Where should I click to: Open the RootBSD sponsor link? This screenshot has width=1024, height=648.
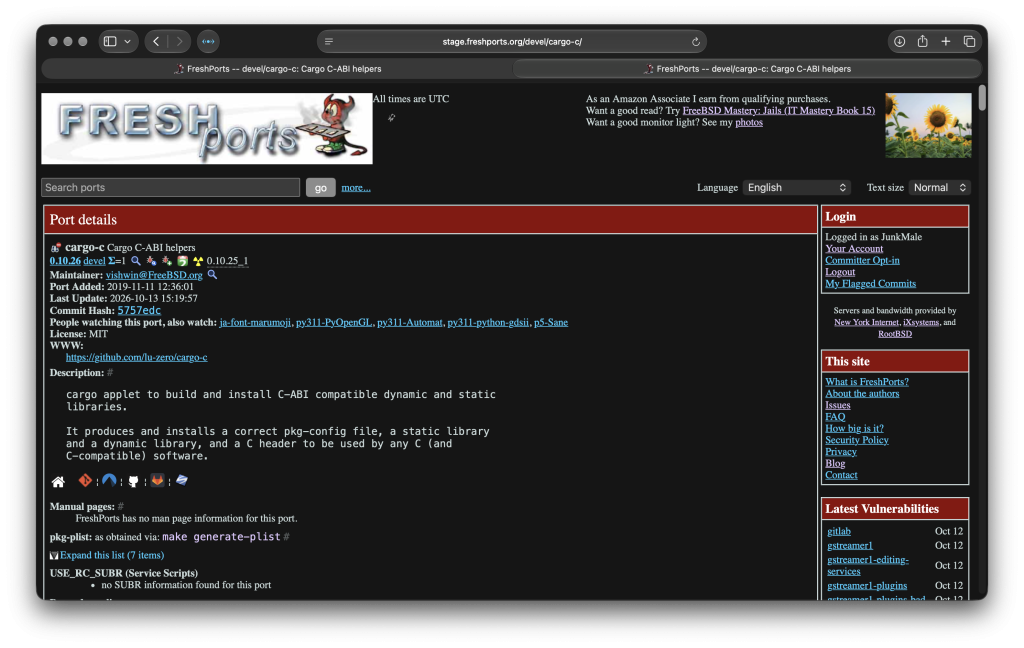click(895, 334)
